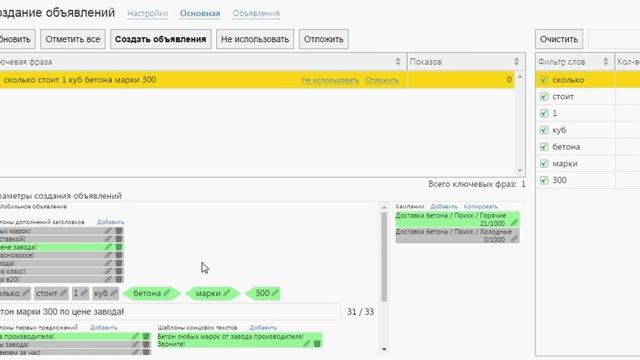
Task: Edit the header template ending 'в20!'
Action: click(x=108, y=279)
